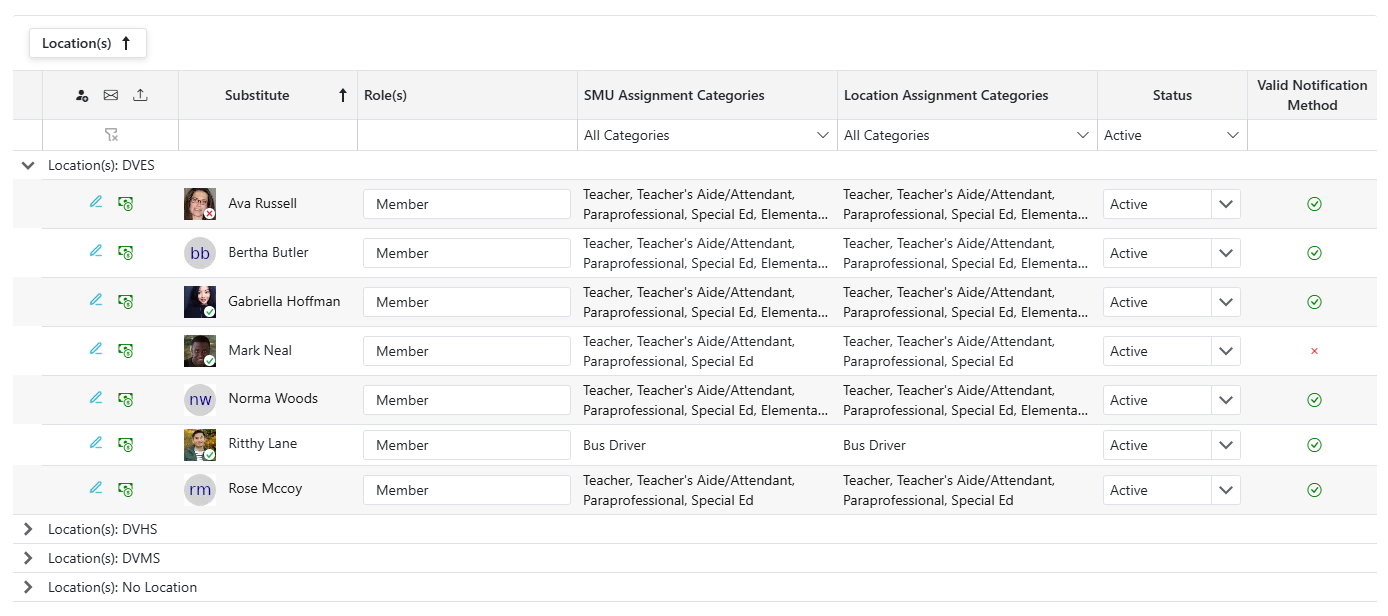Collapse the Location(s): DVES group
The height and width of the screenshot is (616, 1388).
click(28, 165)
